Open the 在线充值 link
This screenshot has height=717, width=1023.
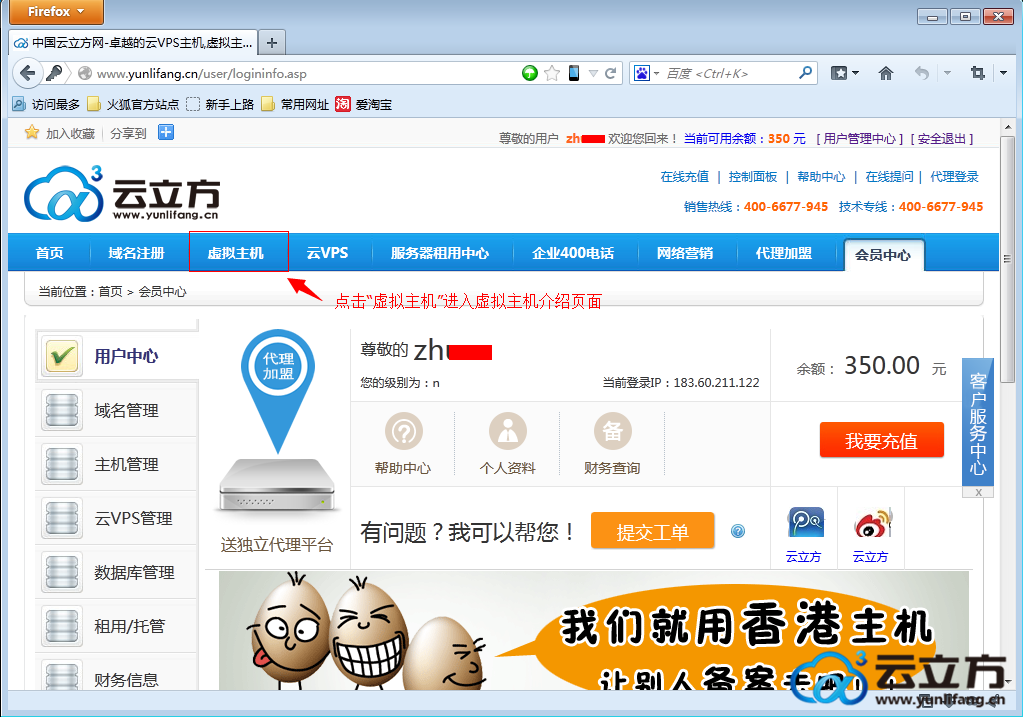coord(684,176)
